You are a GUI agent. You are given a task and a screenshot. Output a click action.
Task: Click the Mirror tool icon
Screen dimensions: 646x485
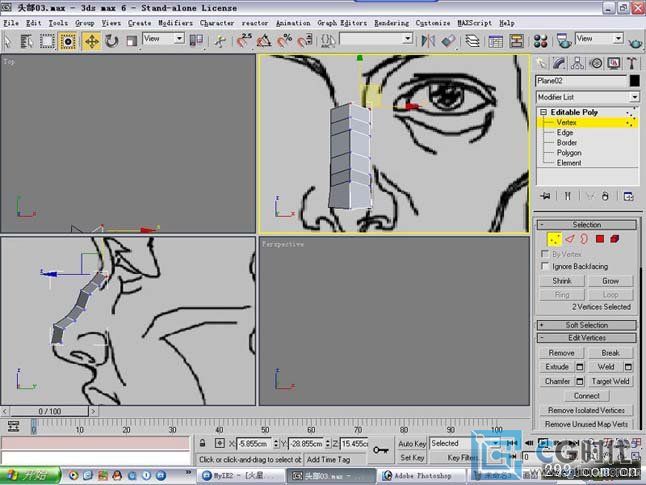click(428, 41)
